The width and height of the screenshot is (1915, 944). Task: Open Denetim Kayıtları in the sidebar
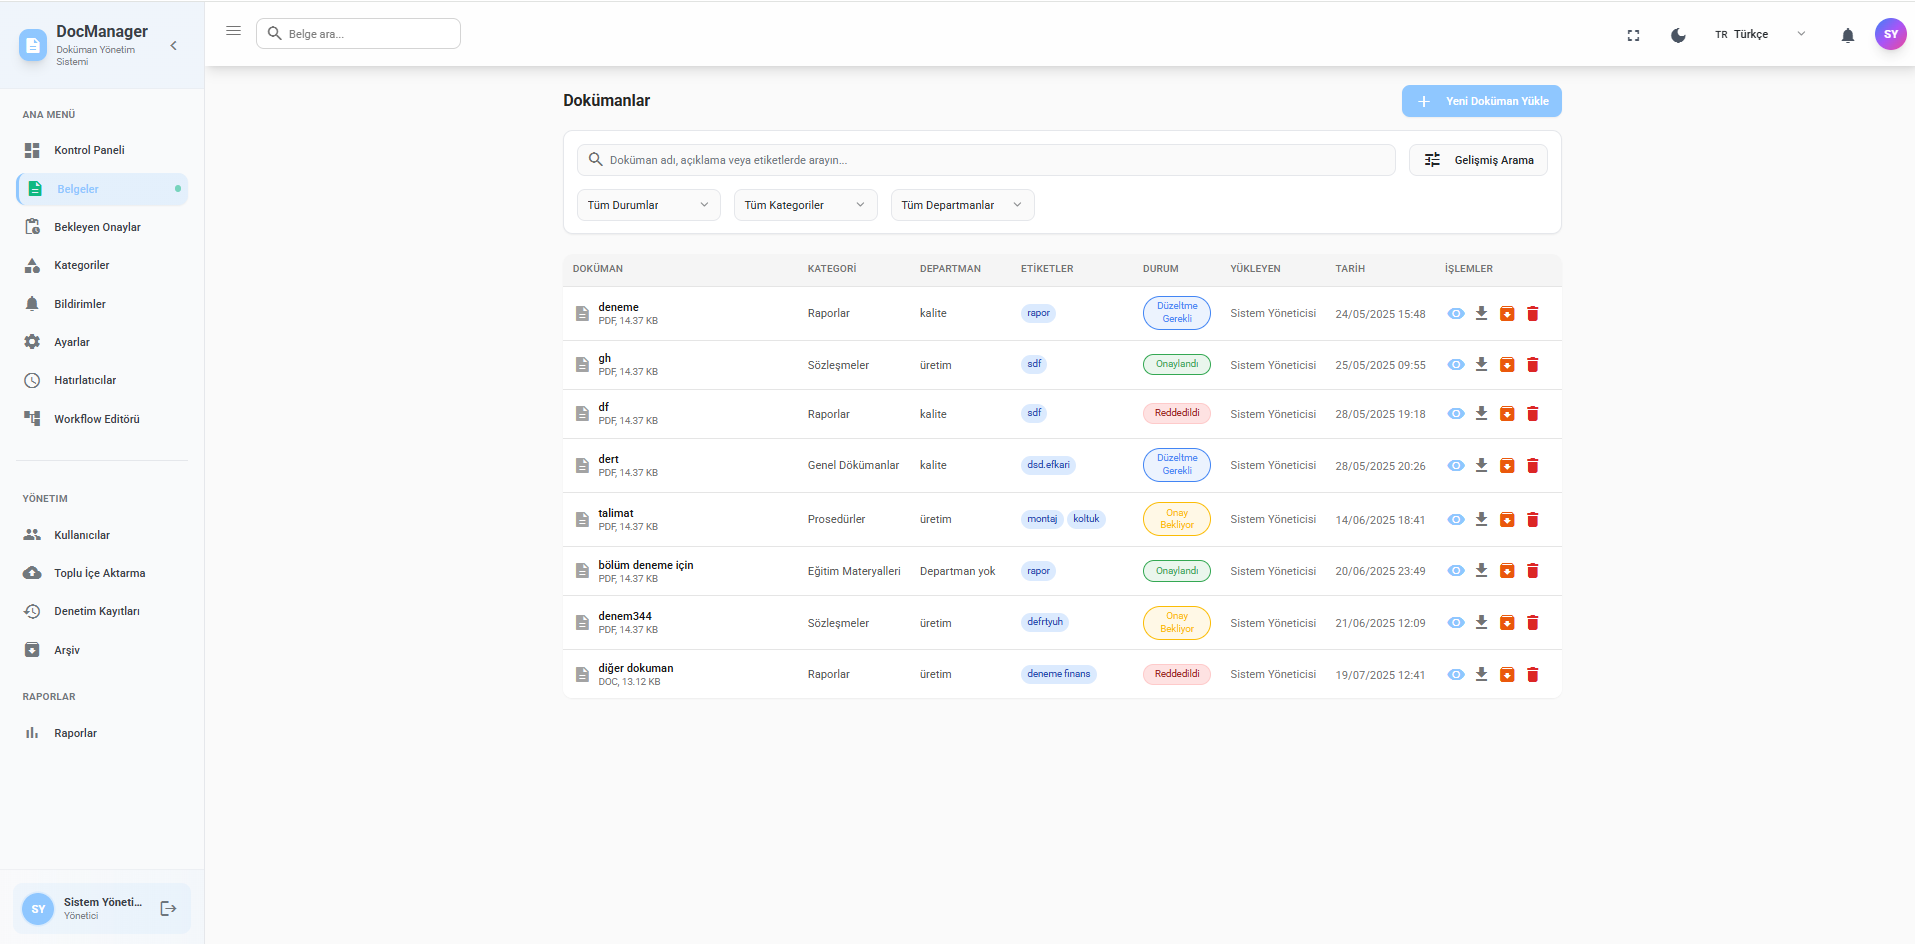94,611
